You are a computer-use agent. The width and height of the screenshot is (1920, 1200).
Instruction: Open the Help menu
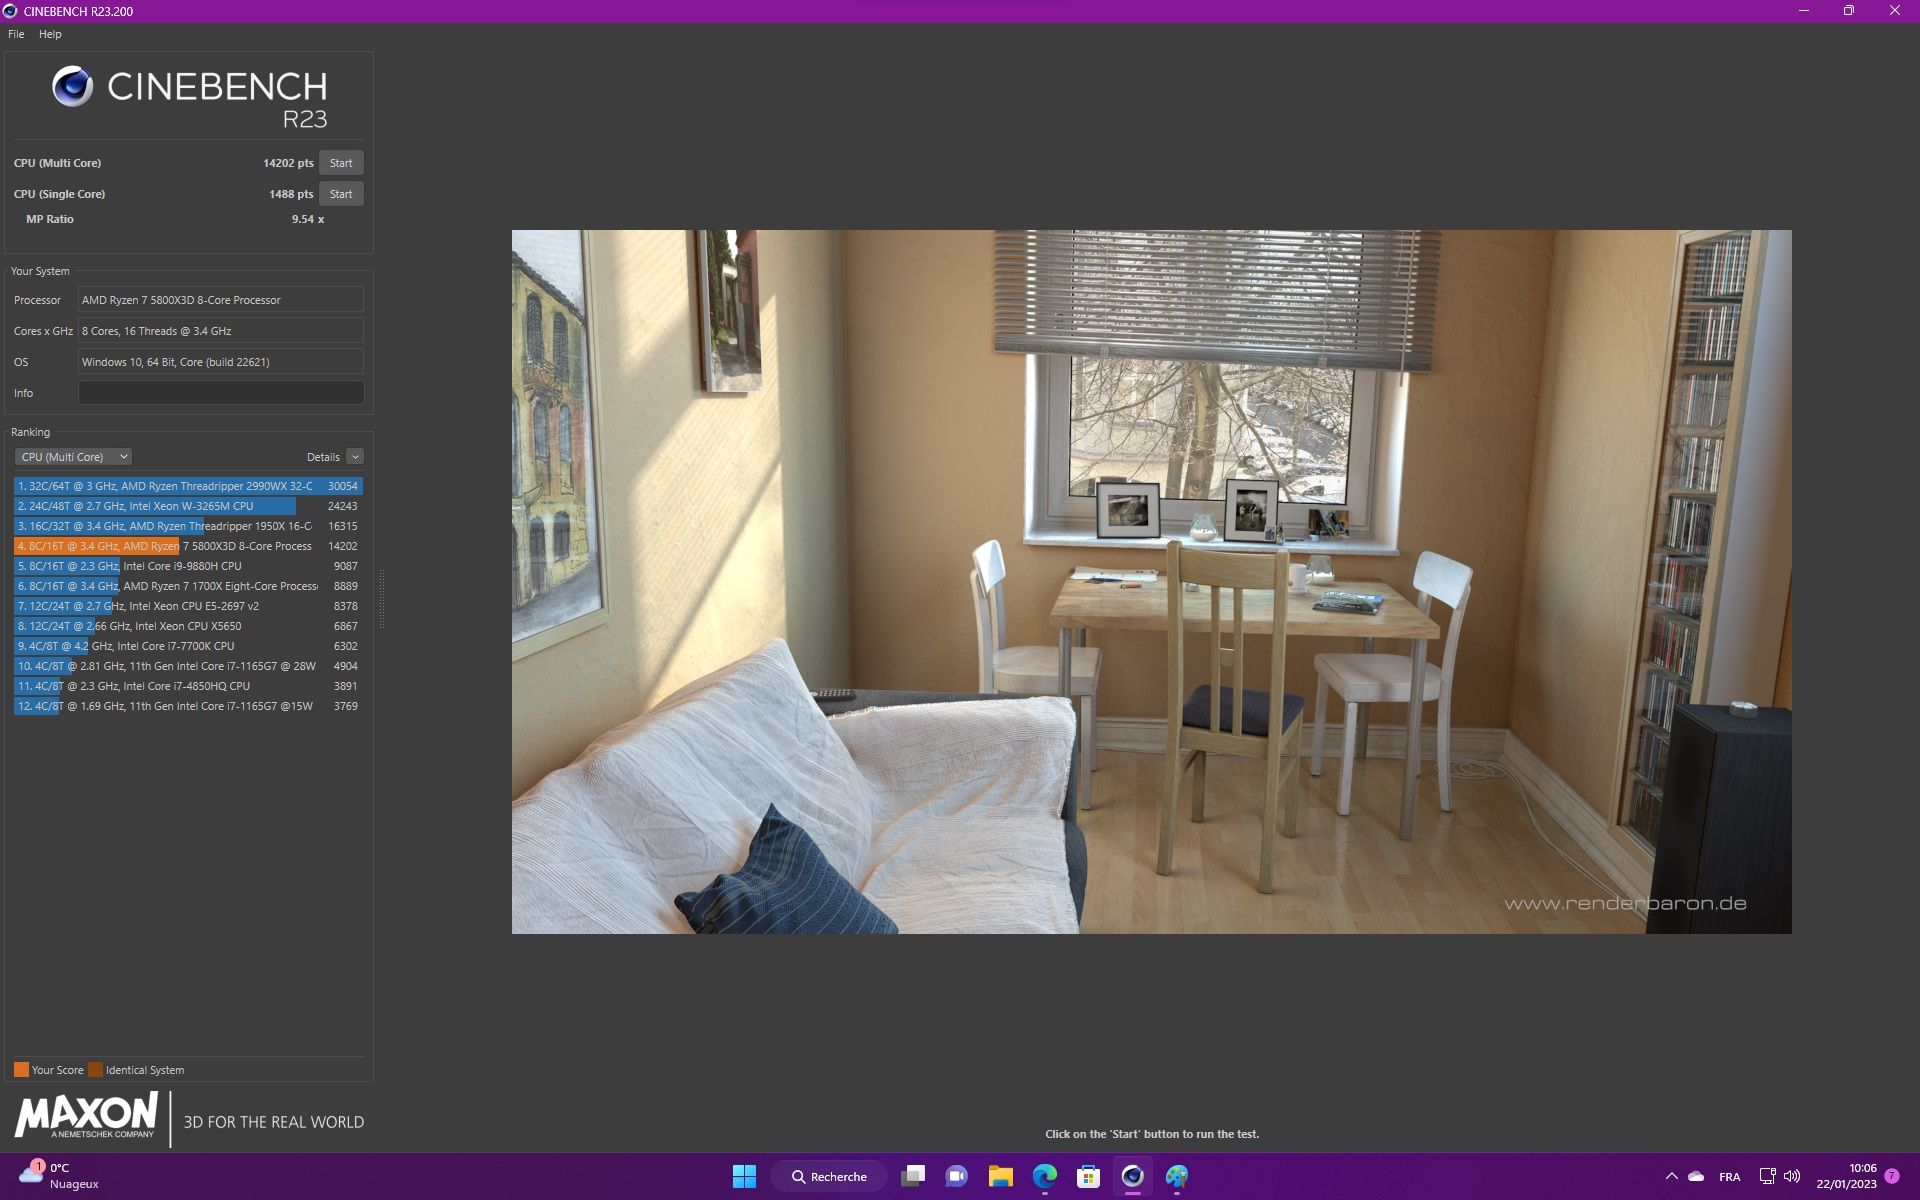pos(50,34)
